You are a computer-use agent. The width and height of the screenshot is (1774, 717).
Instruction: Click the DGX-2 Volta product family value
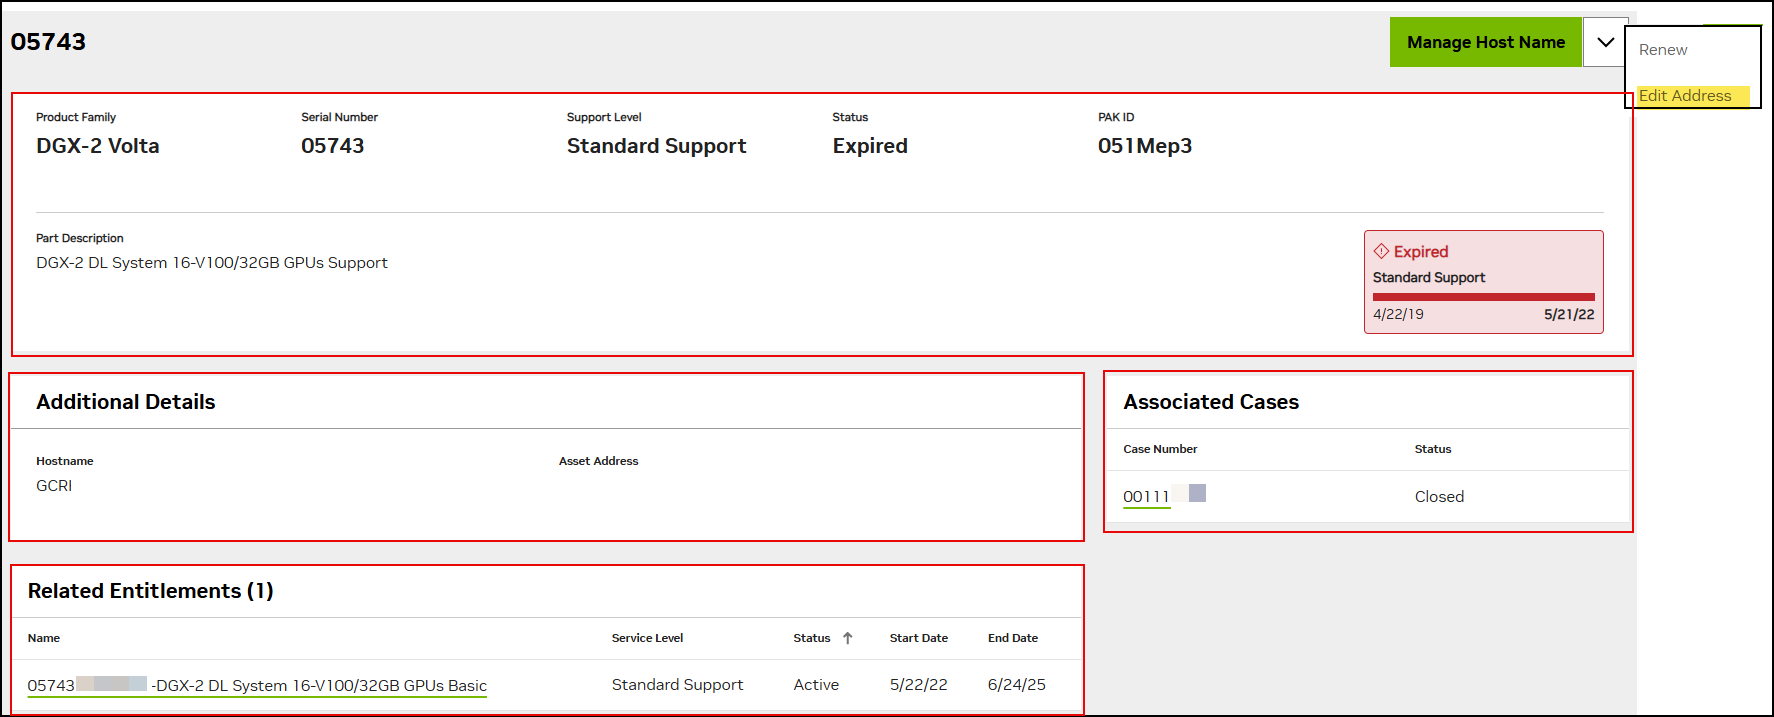98,146
